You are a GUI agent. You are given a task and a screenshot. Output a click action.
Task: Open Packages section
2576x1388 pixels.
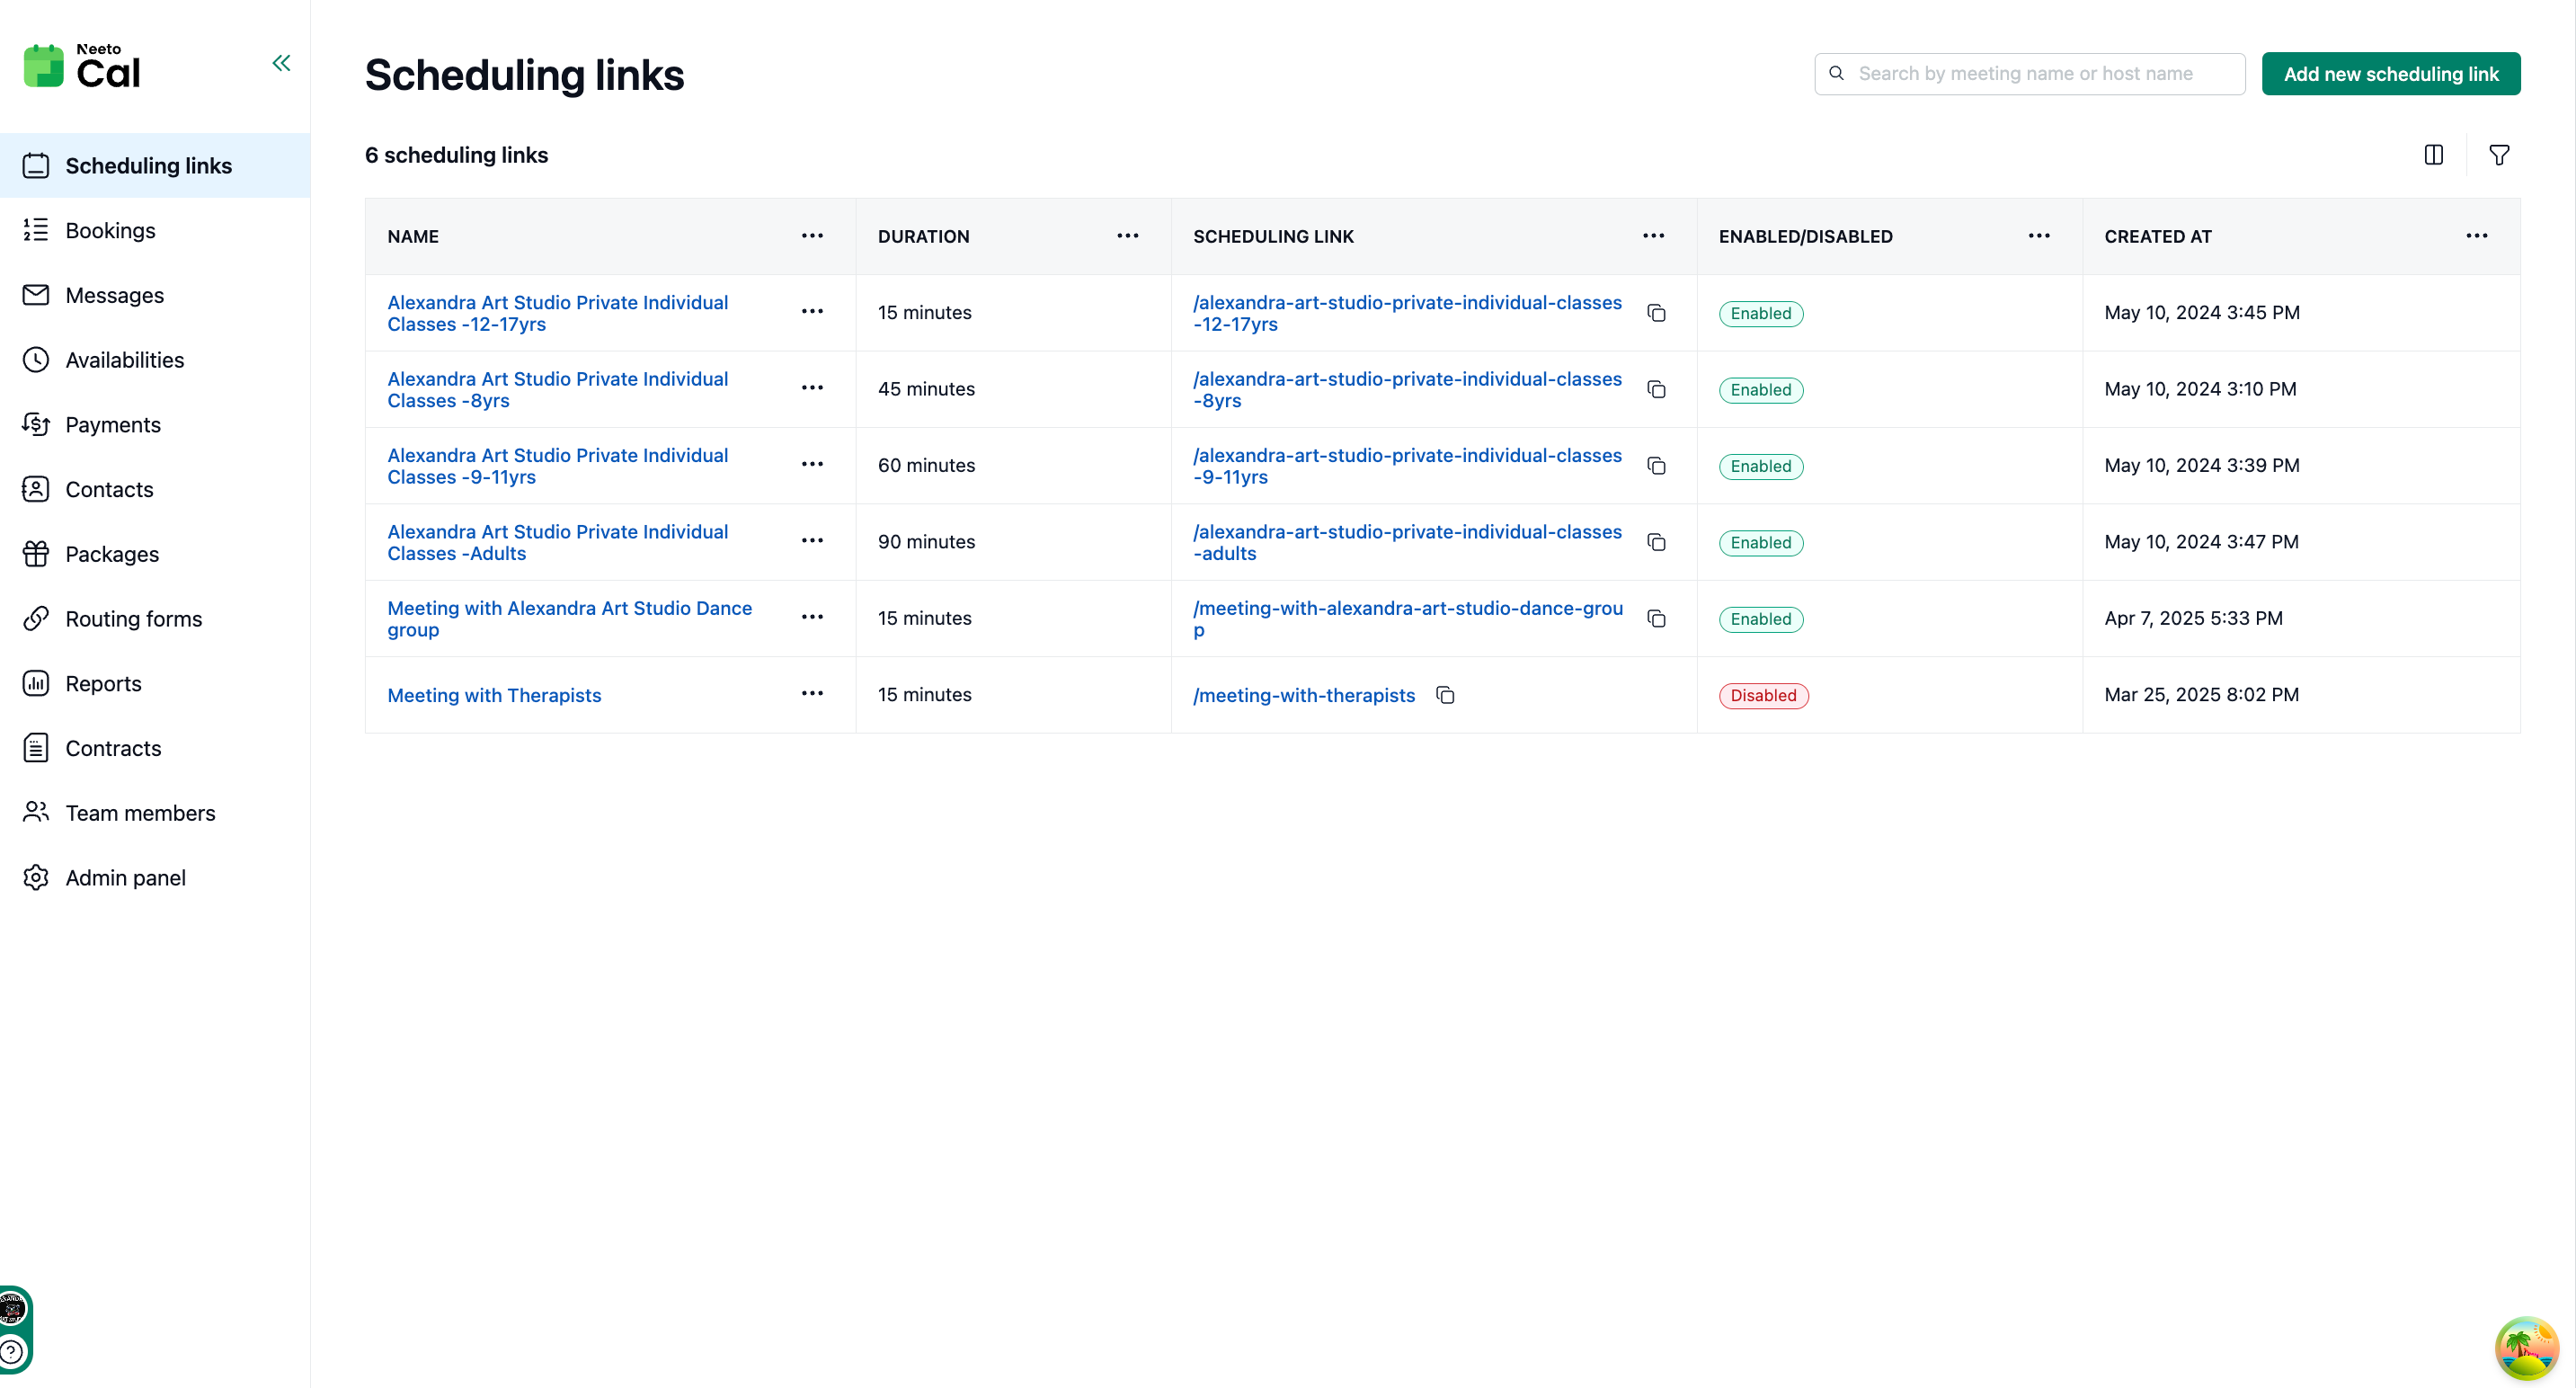pyautogui.click(x=155, y=554)
